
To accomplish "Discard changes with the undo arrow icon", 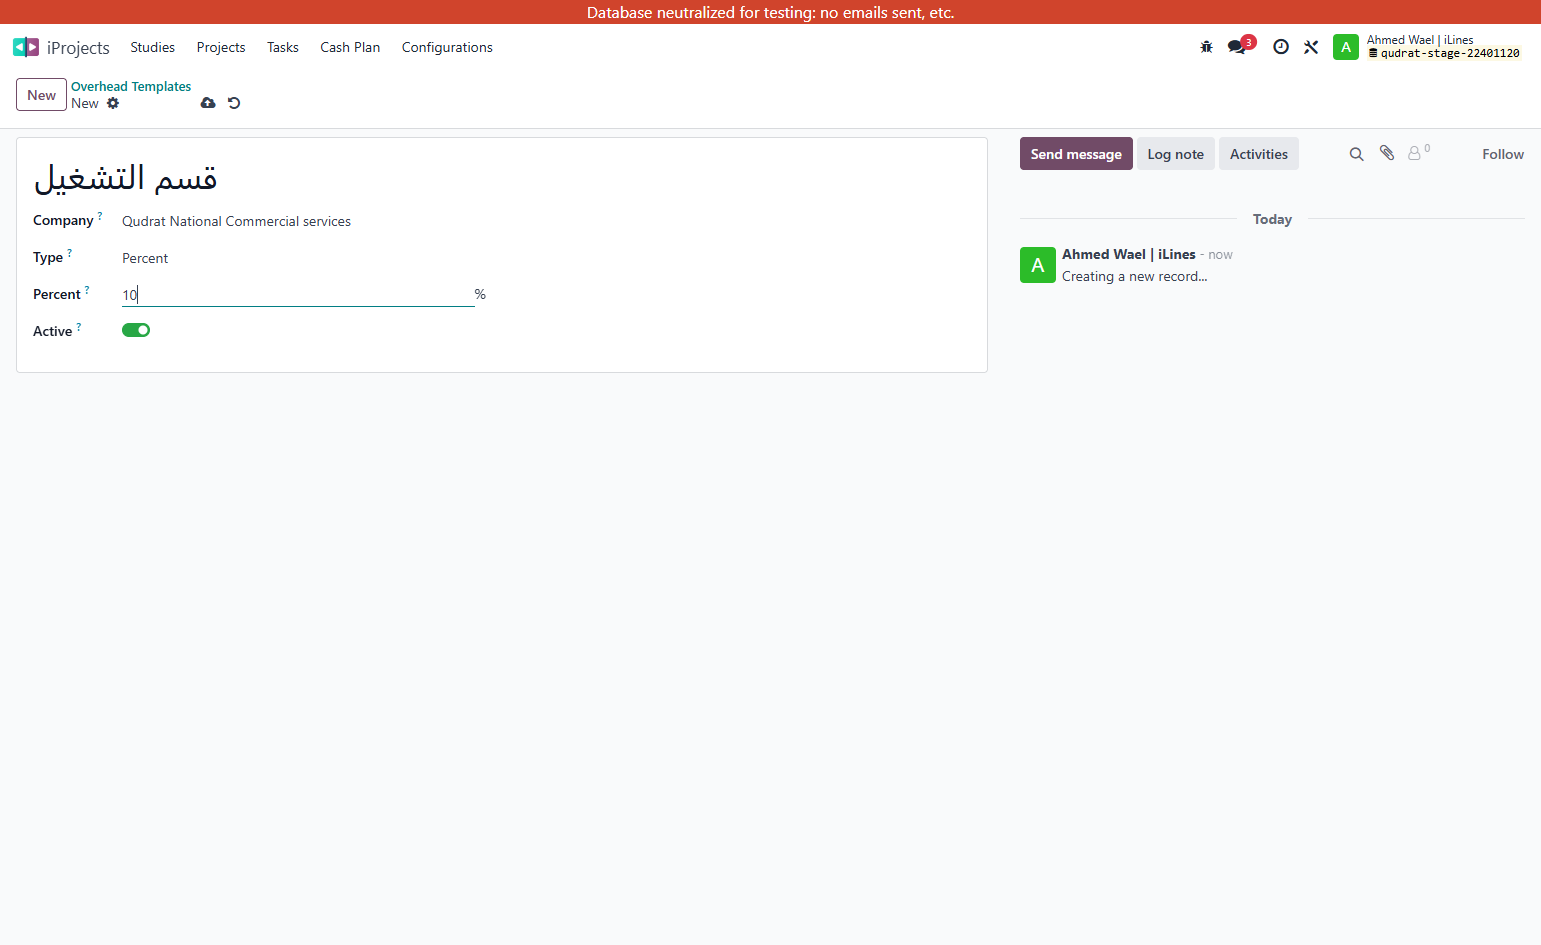I will coord(234,103).
